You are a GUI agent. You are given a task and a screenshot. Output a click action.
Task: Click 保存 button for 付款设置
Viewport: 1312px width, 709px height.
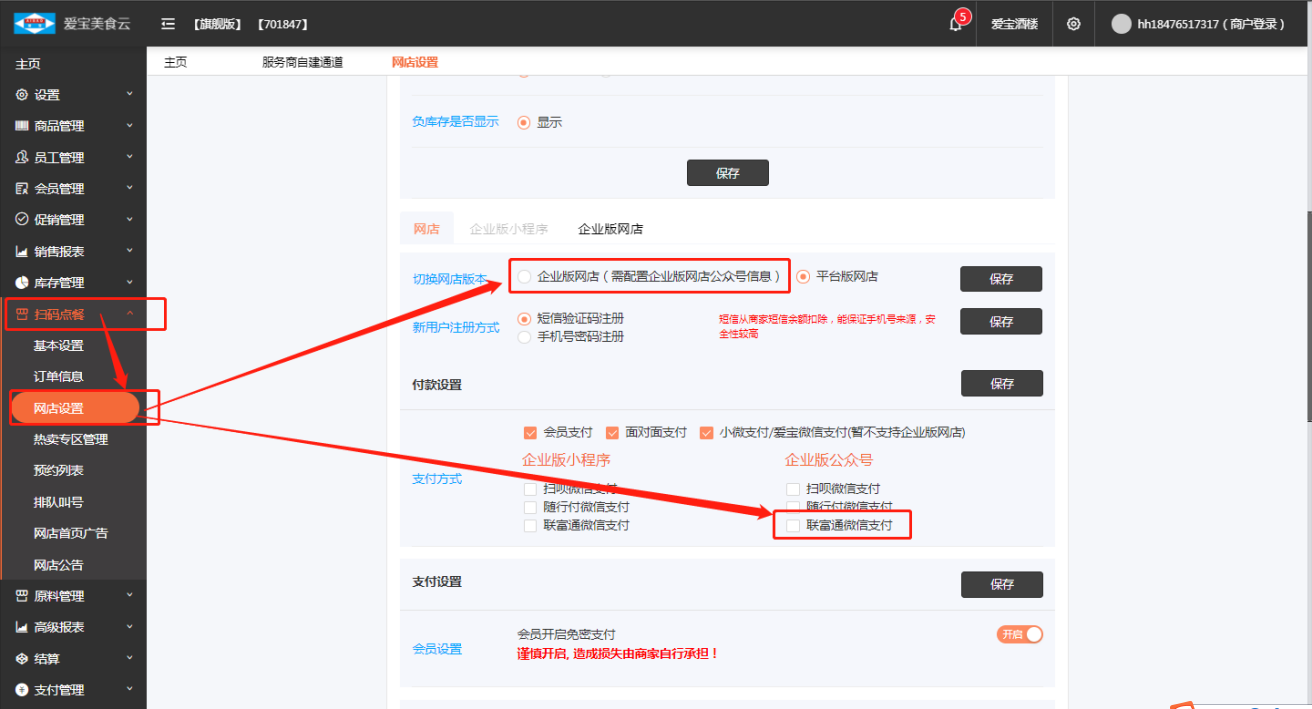(1001, 383)
